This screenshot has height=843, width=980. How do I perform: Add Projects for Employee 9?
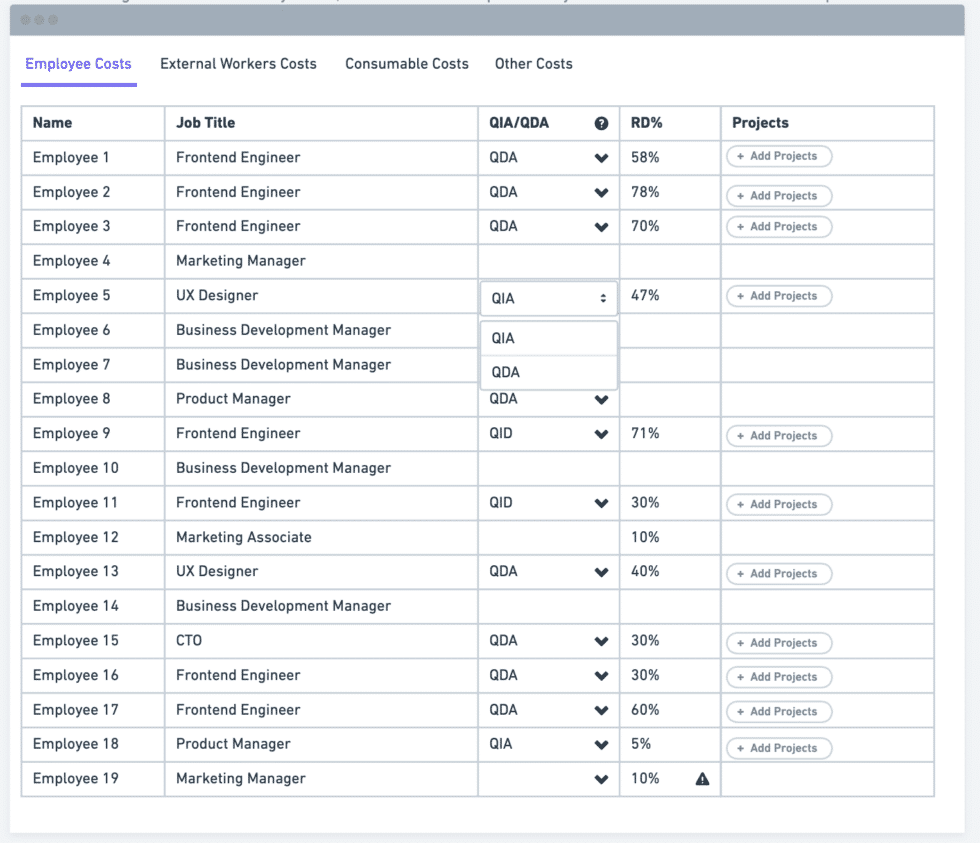pos(779,436)
